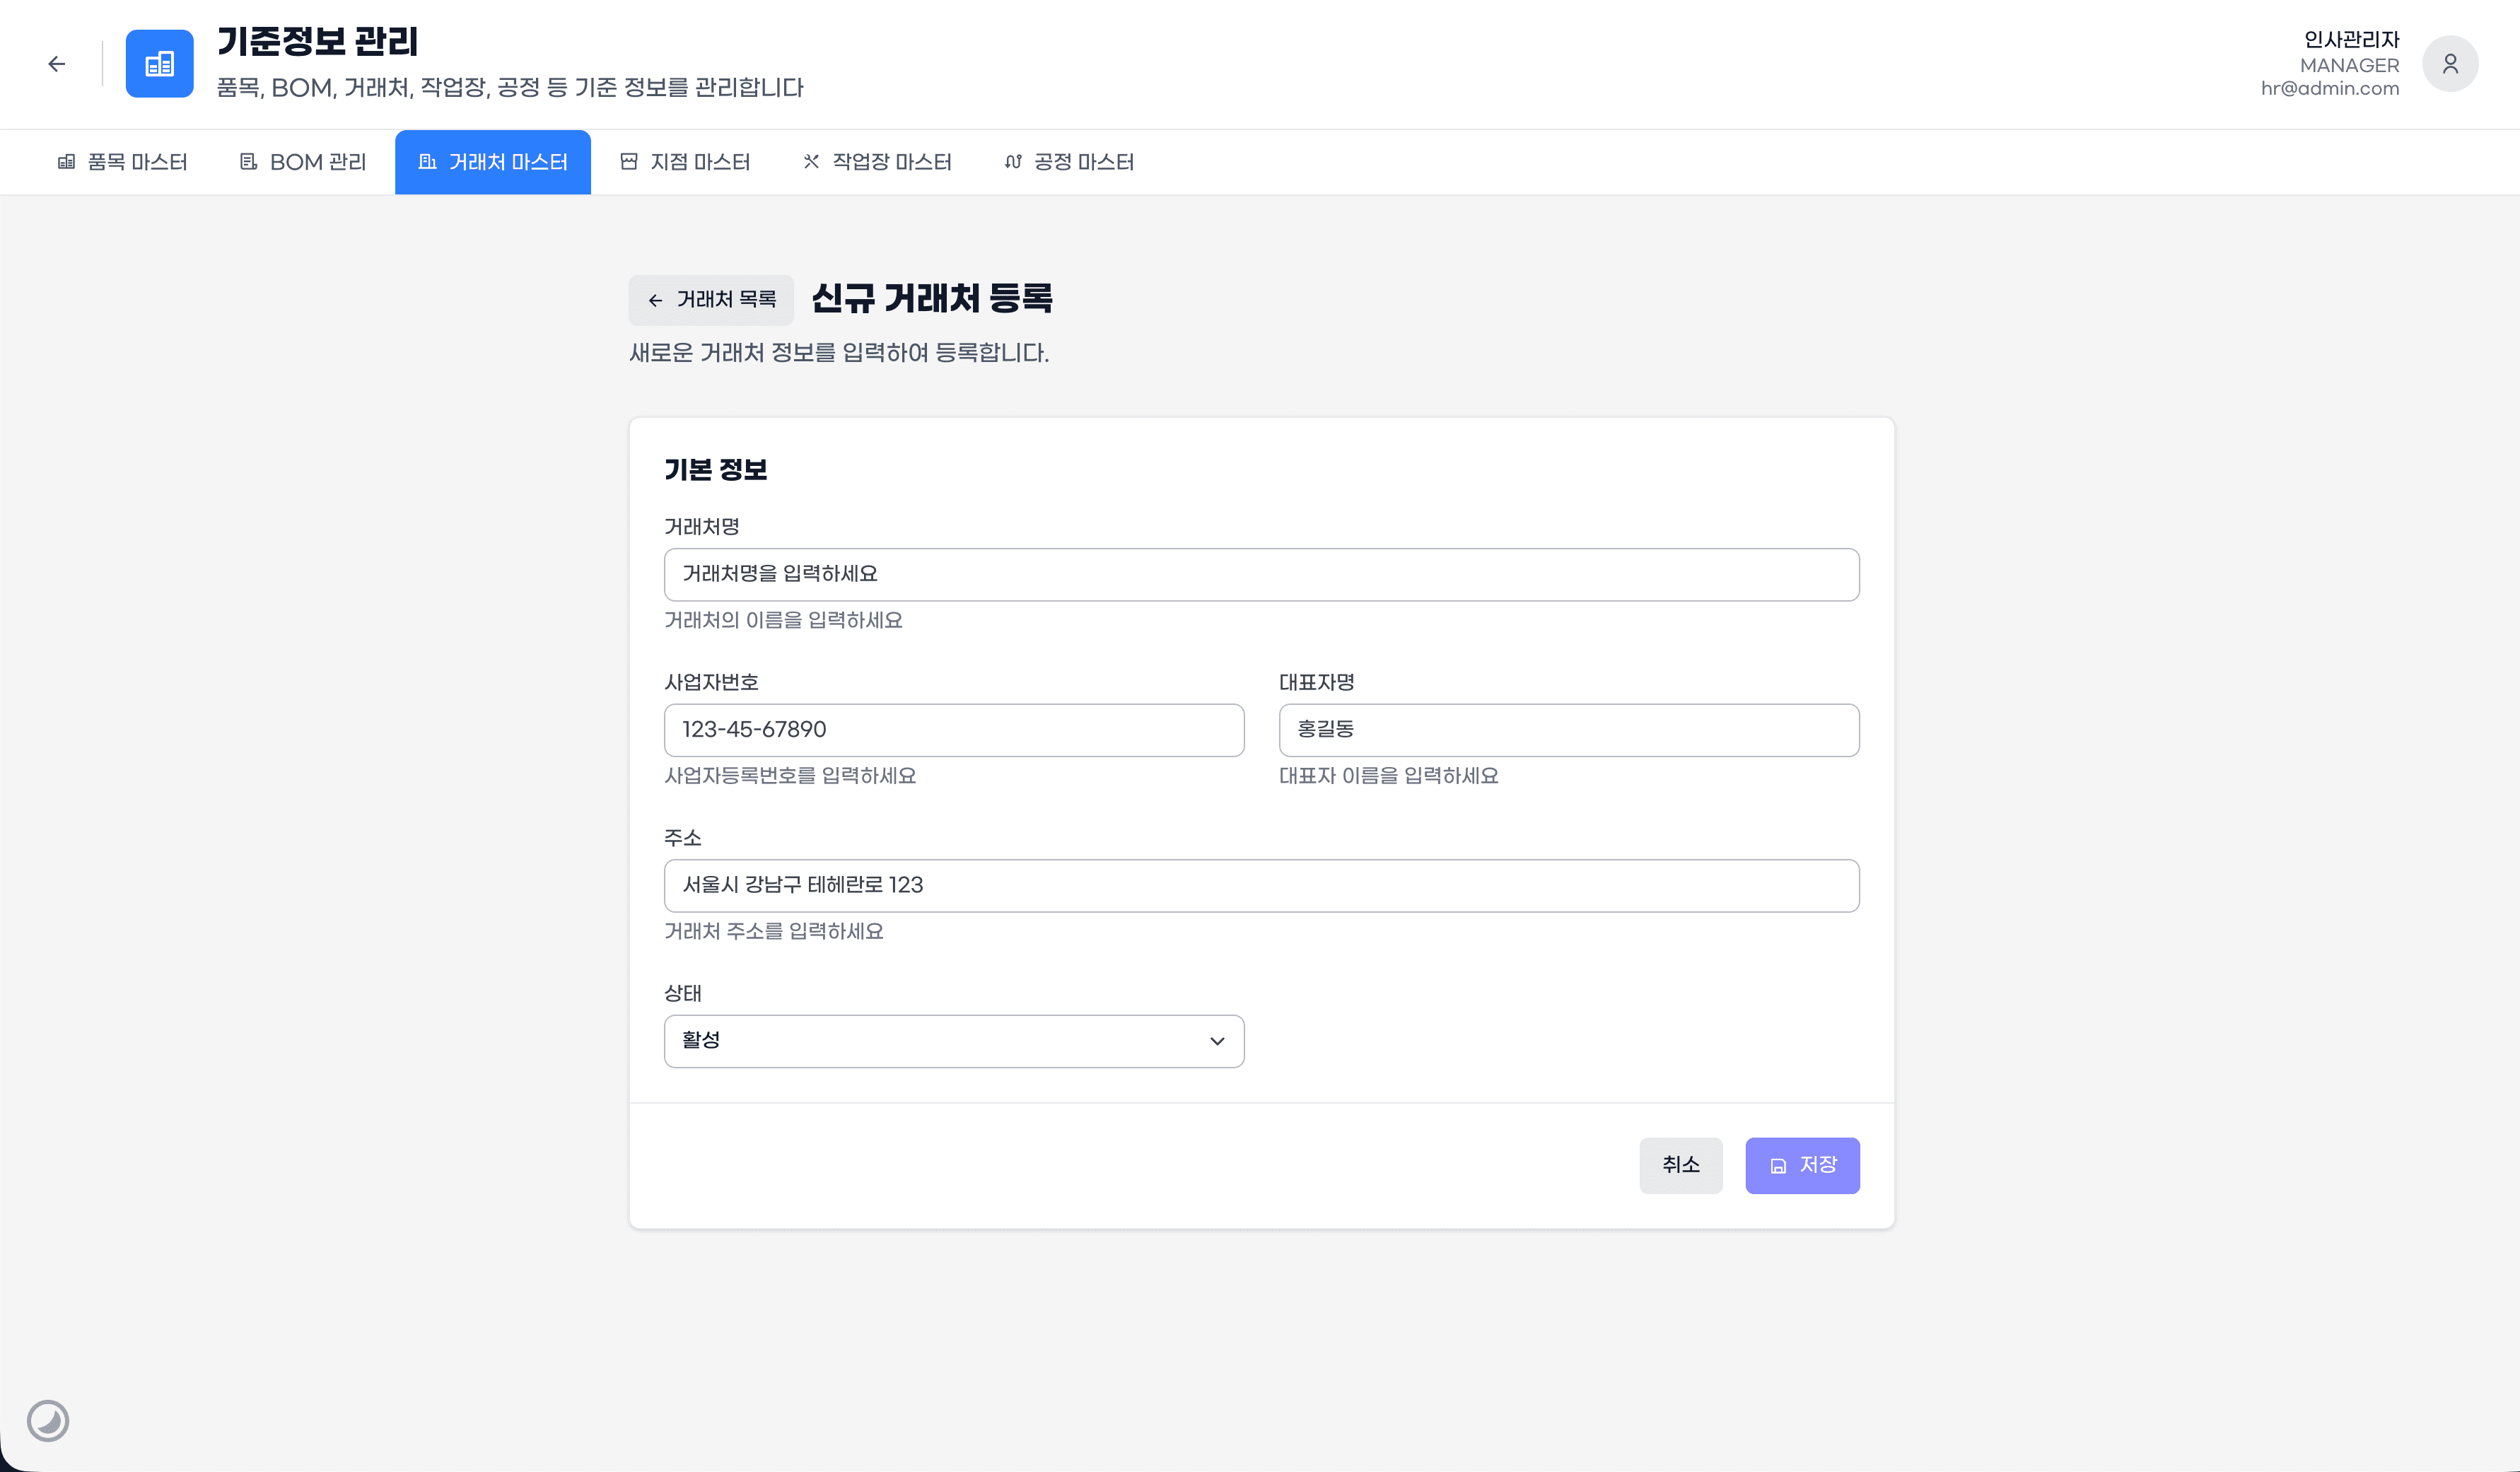The height and width of the screenshot is (1472, 2520).
Task: Select the 거래처 마스터 tab
Action: (492, 162)
